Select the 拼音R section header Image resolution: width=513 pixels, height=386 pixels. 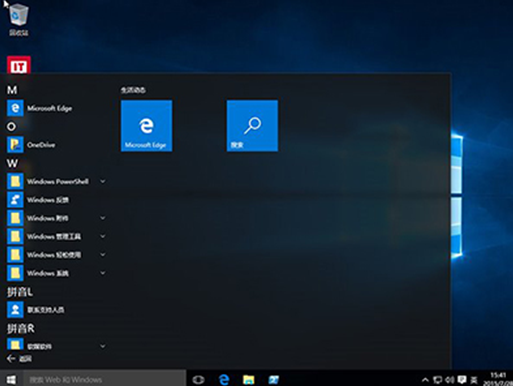pos(21,329)
